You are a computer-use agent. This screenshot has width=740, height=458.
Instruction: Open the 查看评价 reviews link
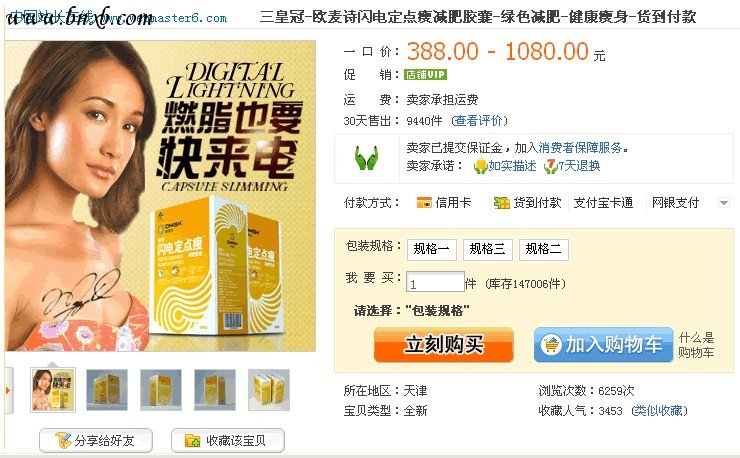click(479, 121)
